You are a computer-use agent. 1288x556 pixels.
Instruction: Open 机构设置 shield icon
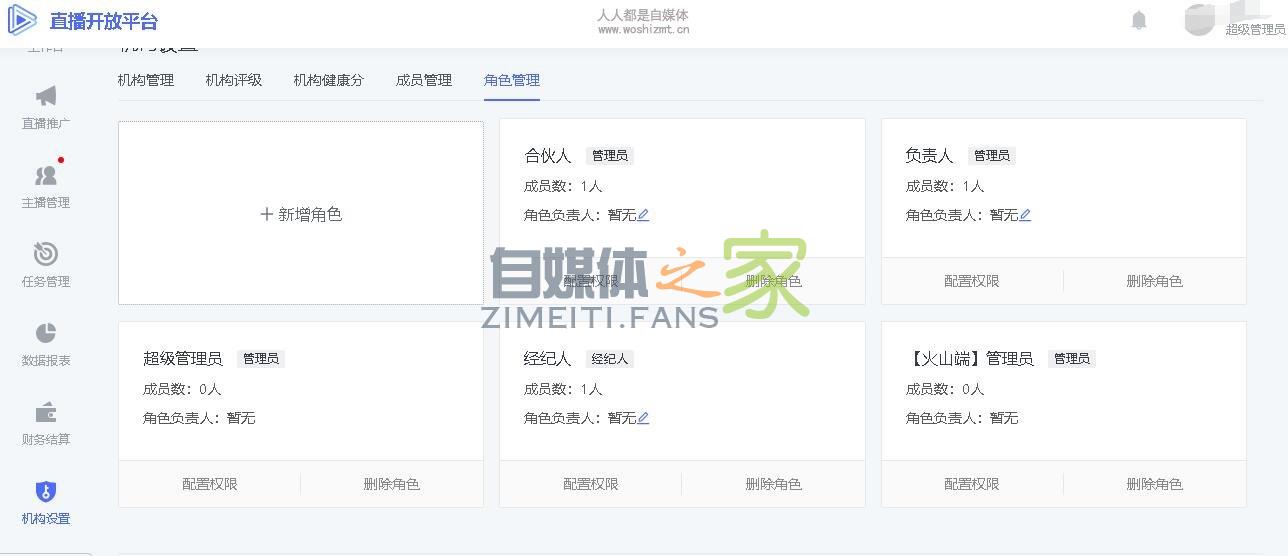point(46,491)
